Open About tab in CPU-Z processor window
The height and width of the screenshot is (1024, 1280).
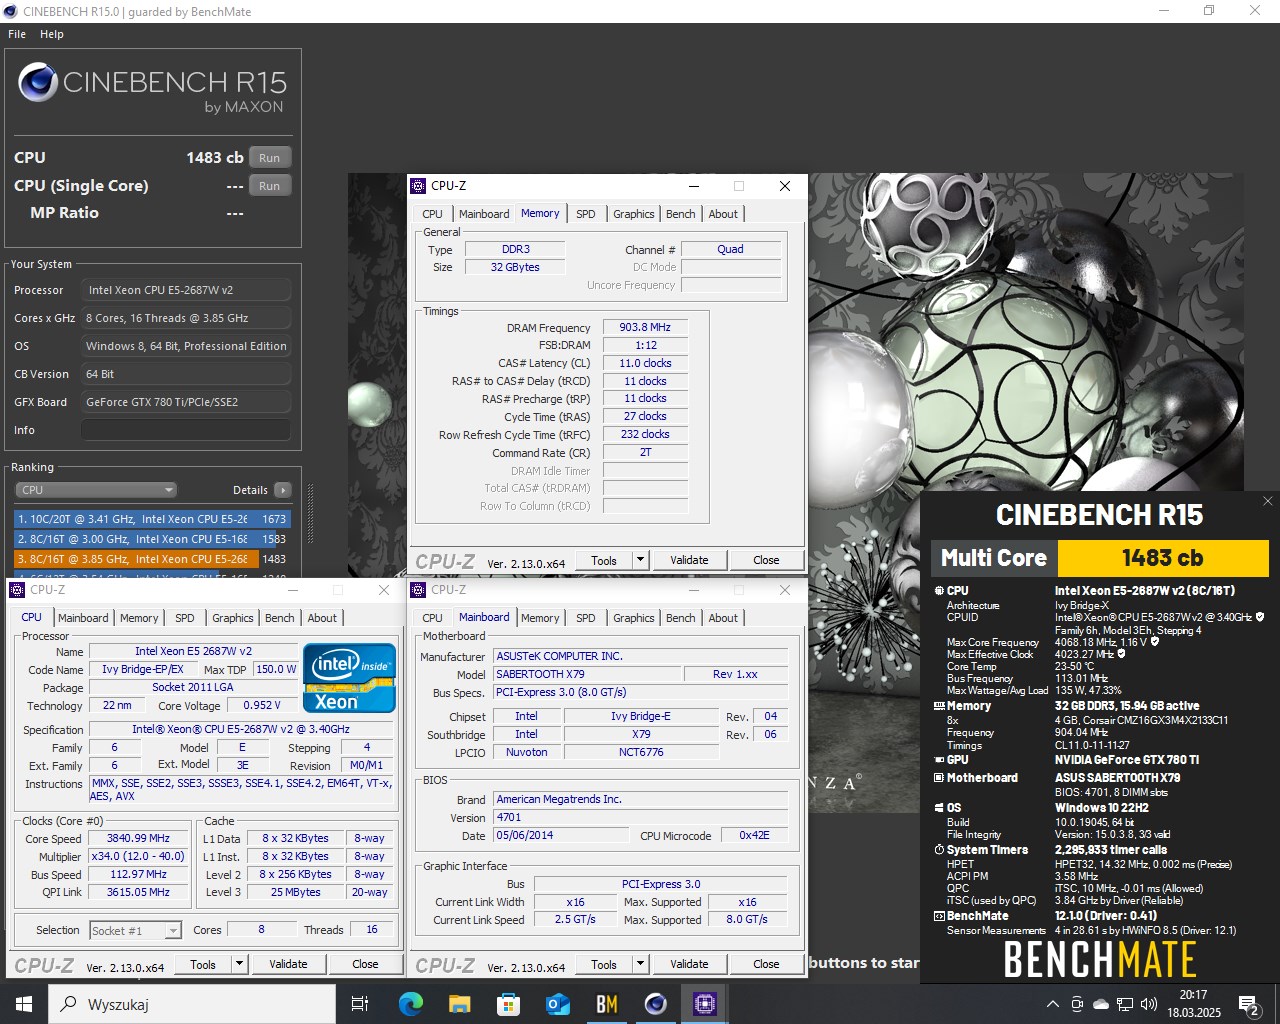(x=322, y=618)
